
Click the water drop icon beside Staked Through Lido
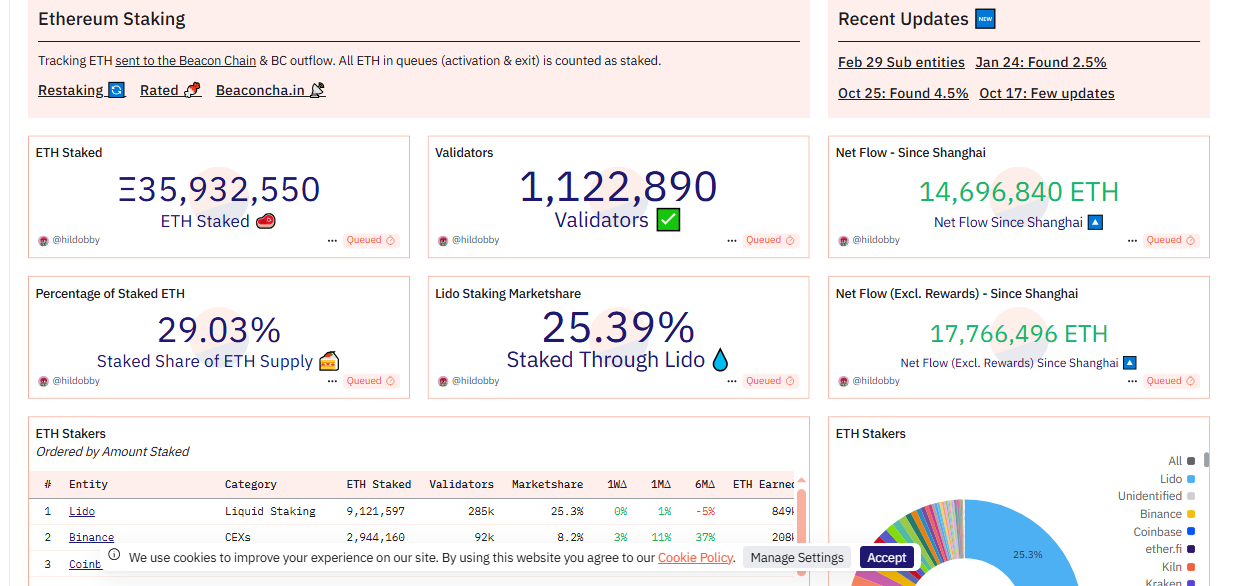[720, 360]
